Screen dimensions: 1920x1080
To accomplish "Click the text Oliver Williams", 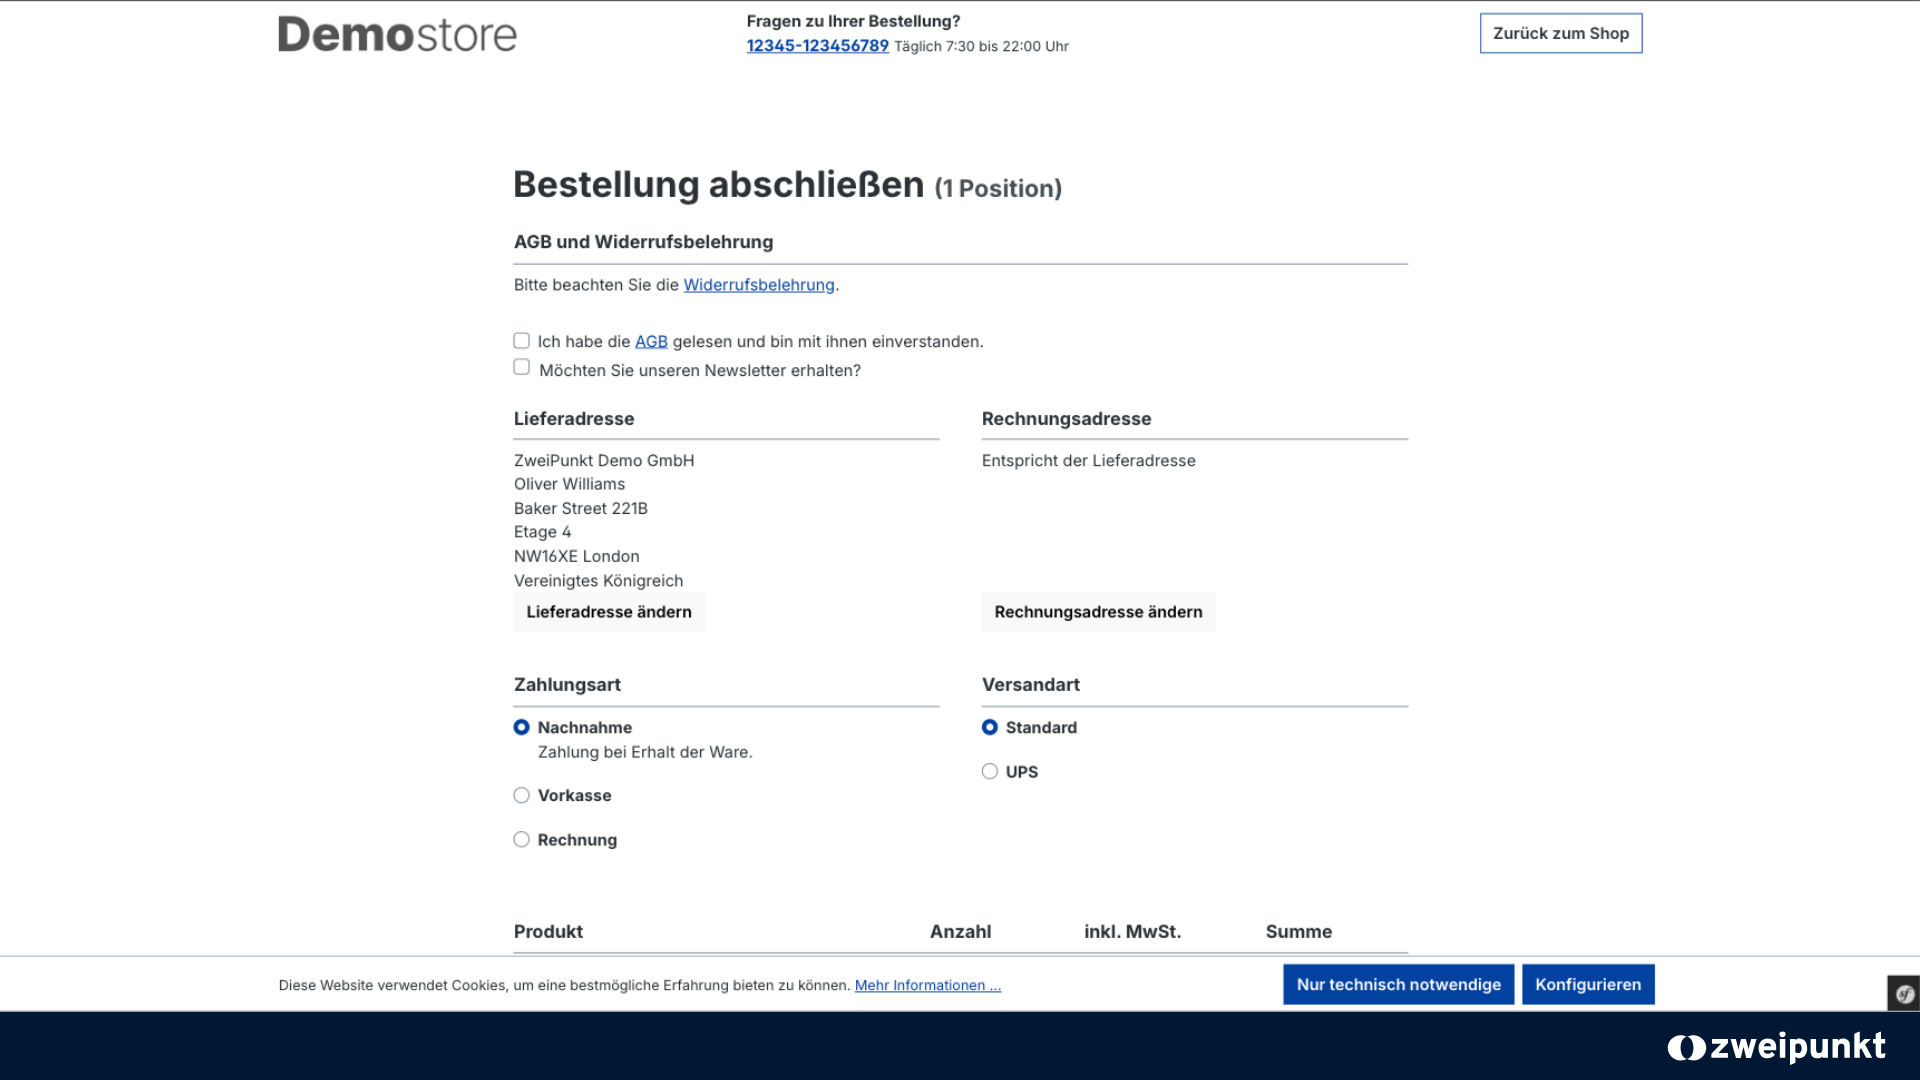I will point(569,484).
